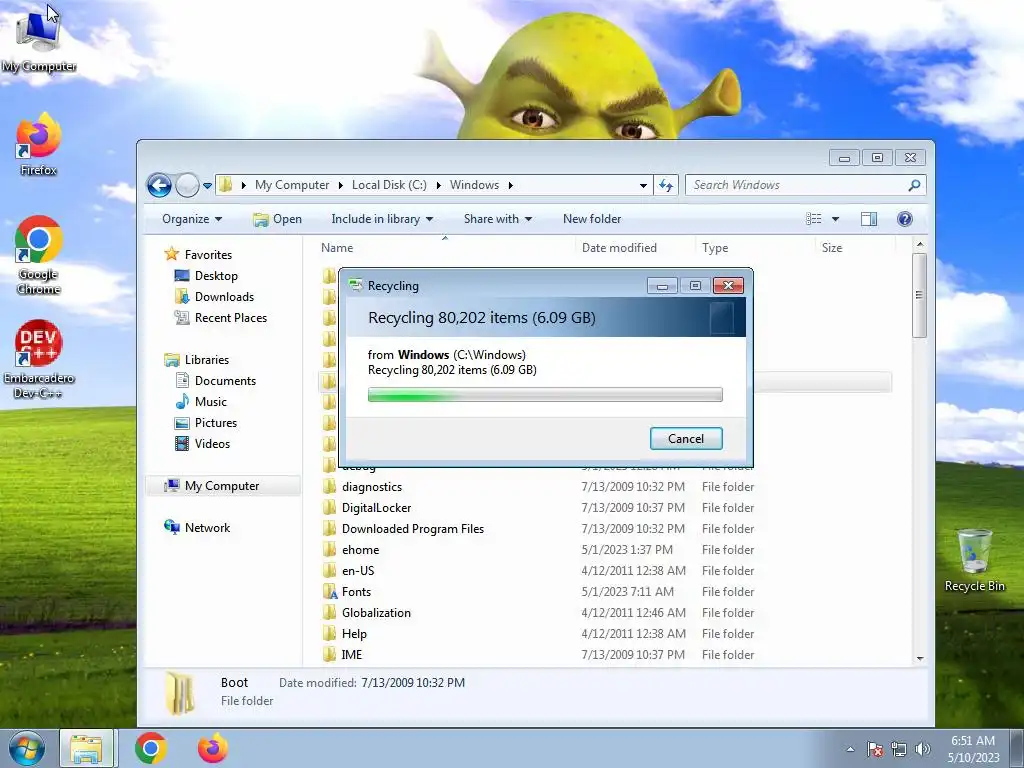Open the Pictures library
Viewport: 1024px width, 768px height.
216,423
